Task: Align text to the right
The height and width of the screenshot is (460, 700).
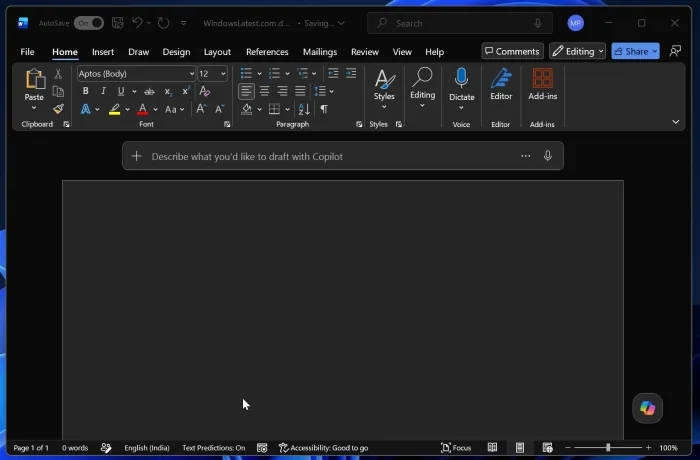Action: pos(282,92)
